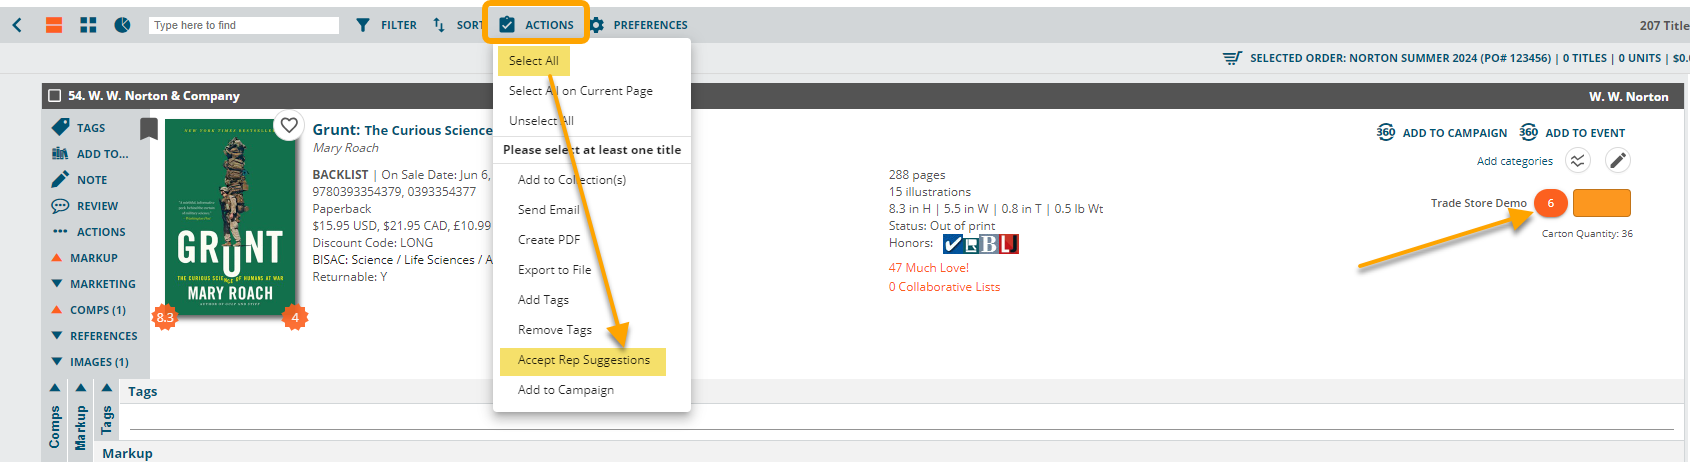
Task: Click the 'Type here to find' search field
Action: tap(244, 25)
